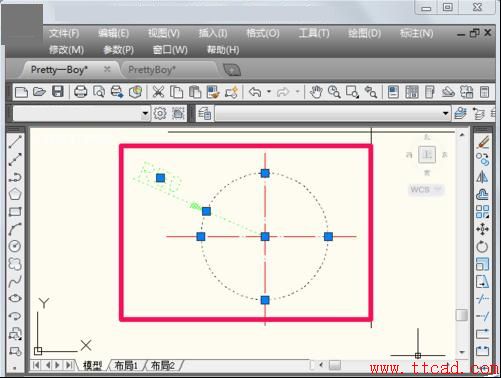
Task: Open the 修改(M) menu
Action: pos(66,50)
